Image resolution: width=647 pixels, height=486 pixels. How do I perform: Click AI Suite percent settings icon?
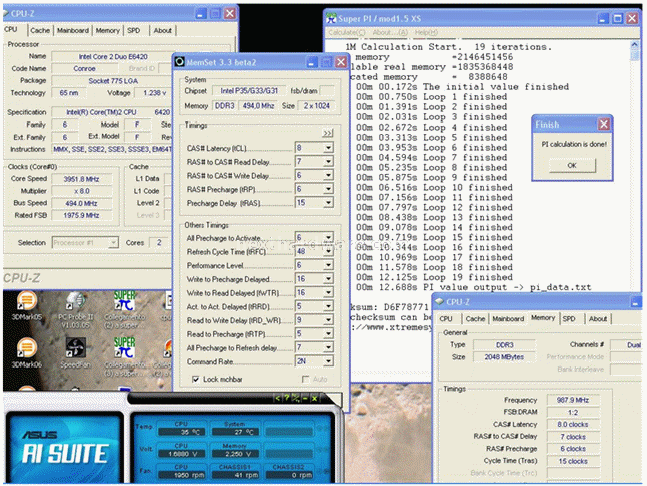[x=296, y=398]
